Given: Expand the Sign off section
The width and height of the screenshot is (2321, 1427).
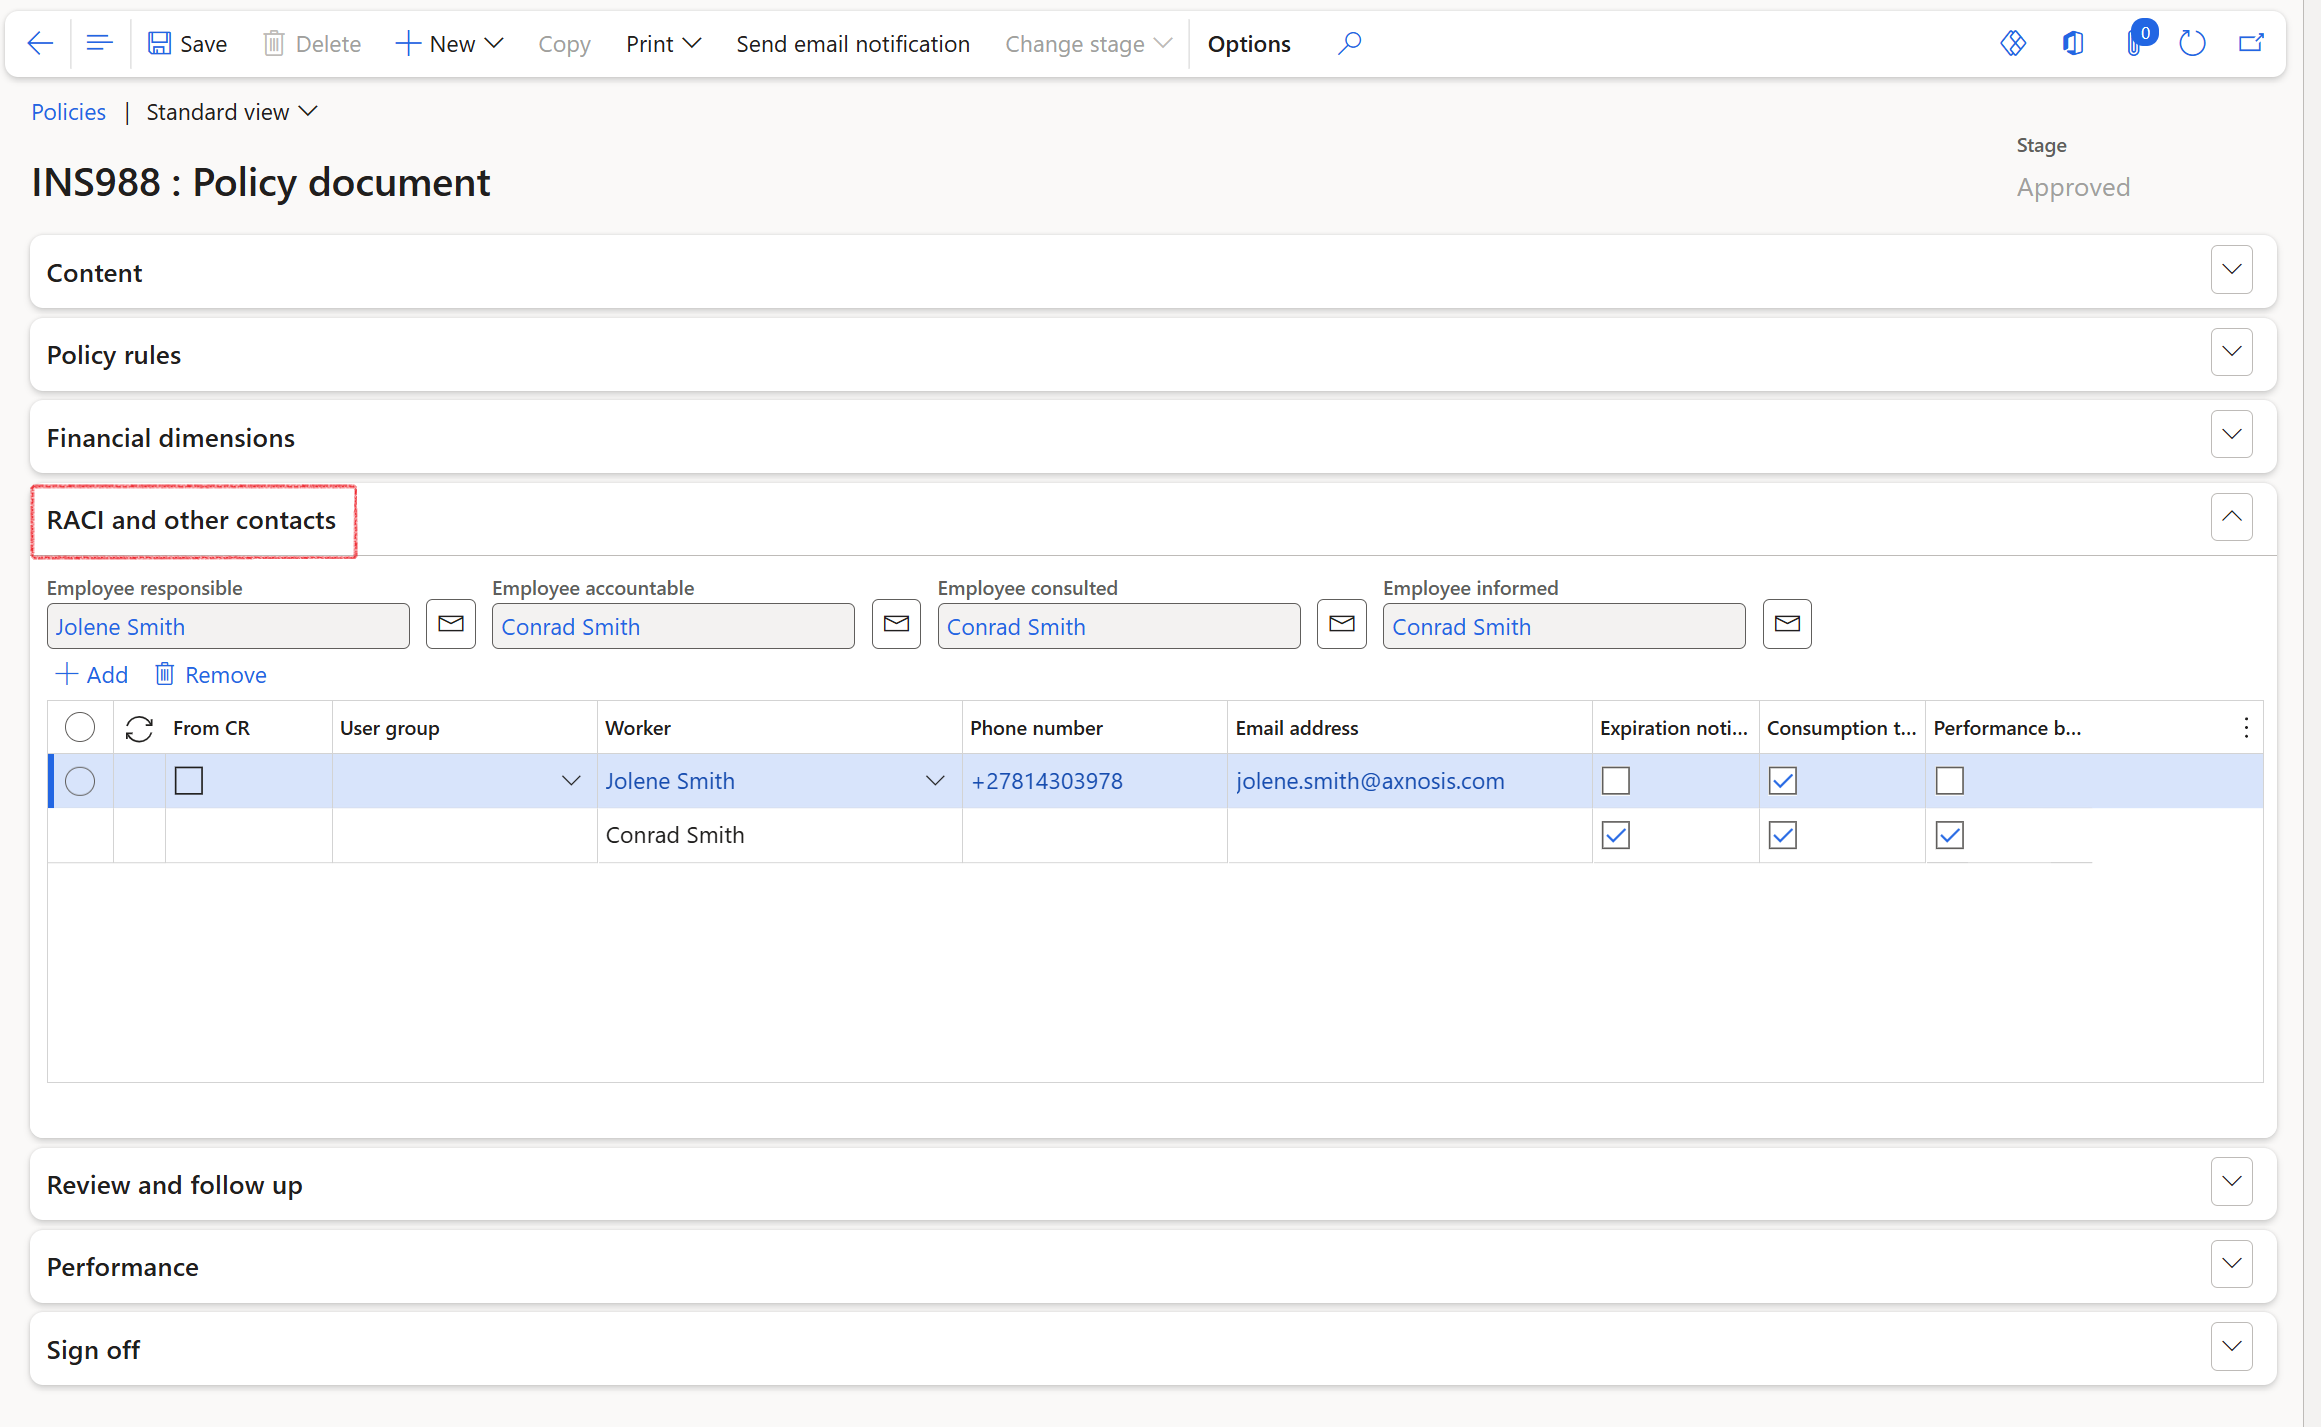Looking at the screenshot, I should [2232, 1347].
